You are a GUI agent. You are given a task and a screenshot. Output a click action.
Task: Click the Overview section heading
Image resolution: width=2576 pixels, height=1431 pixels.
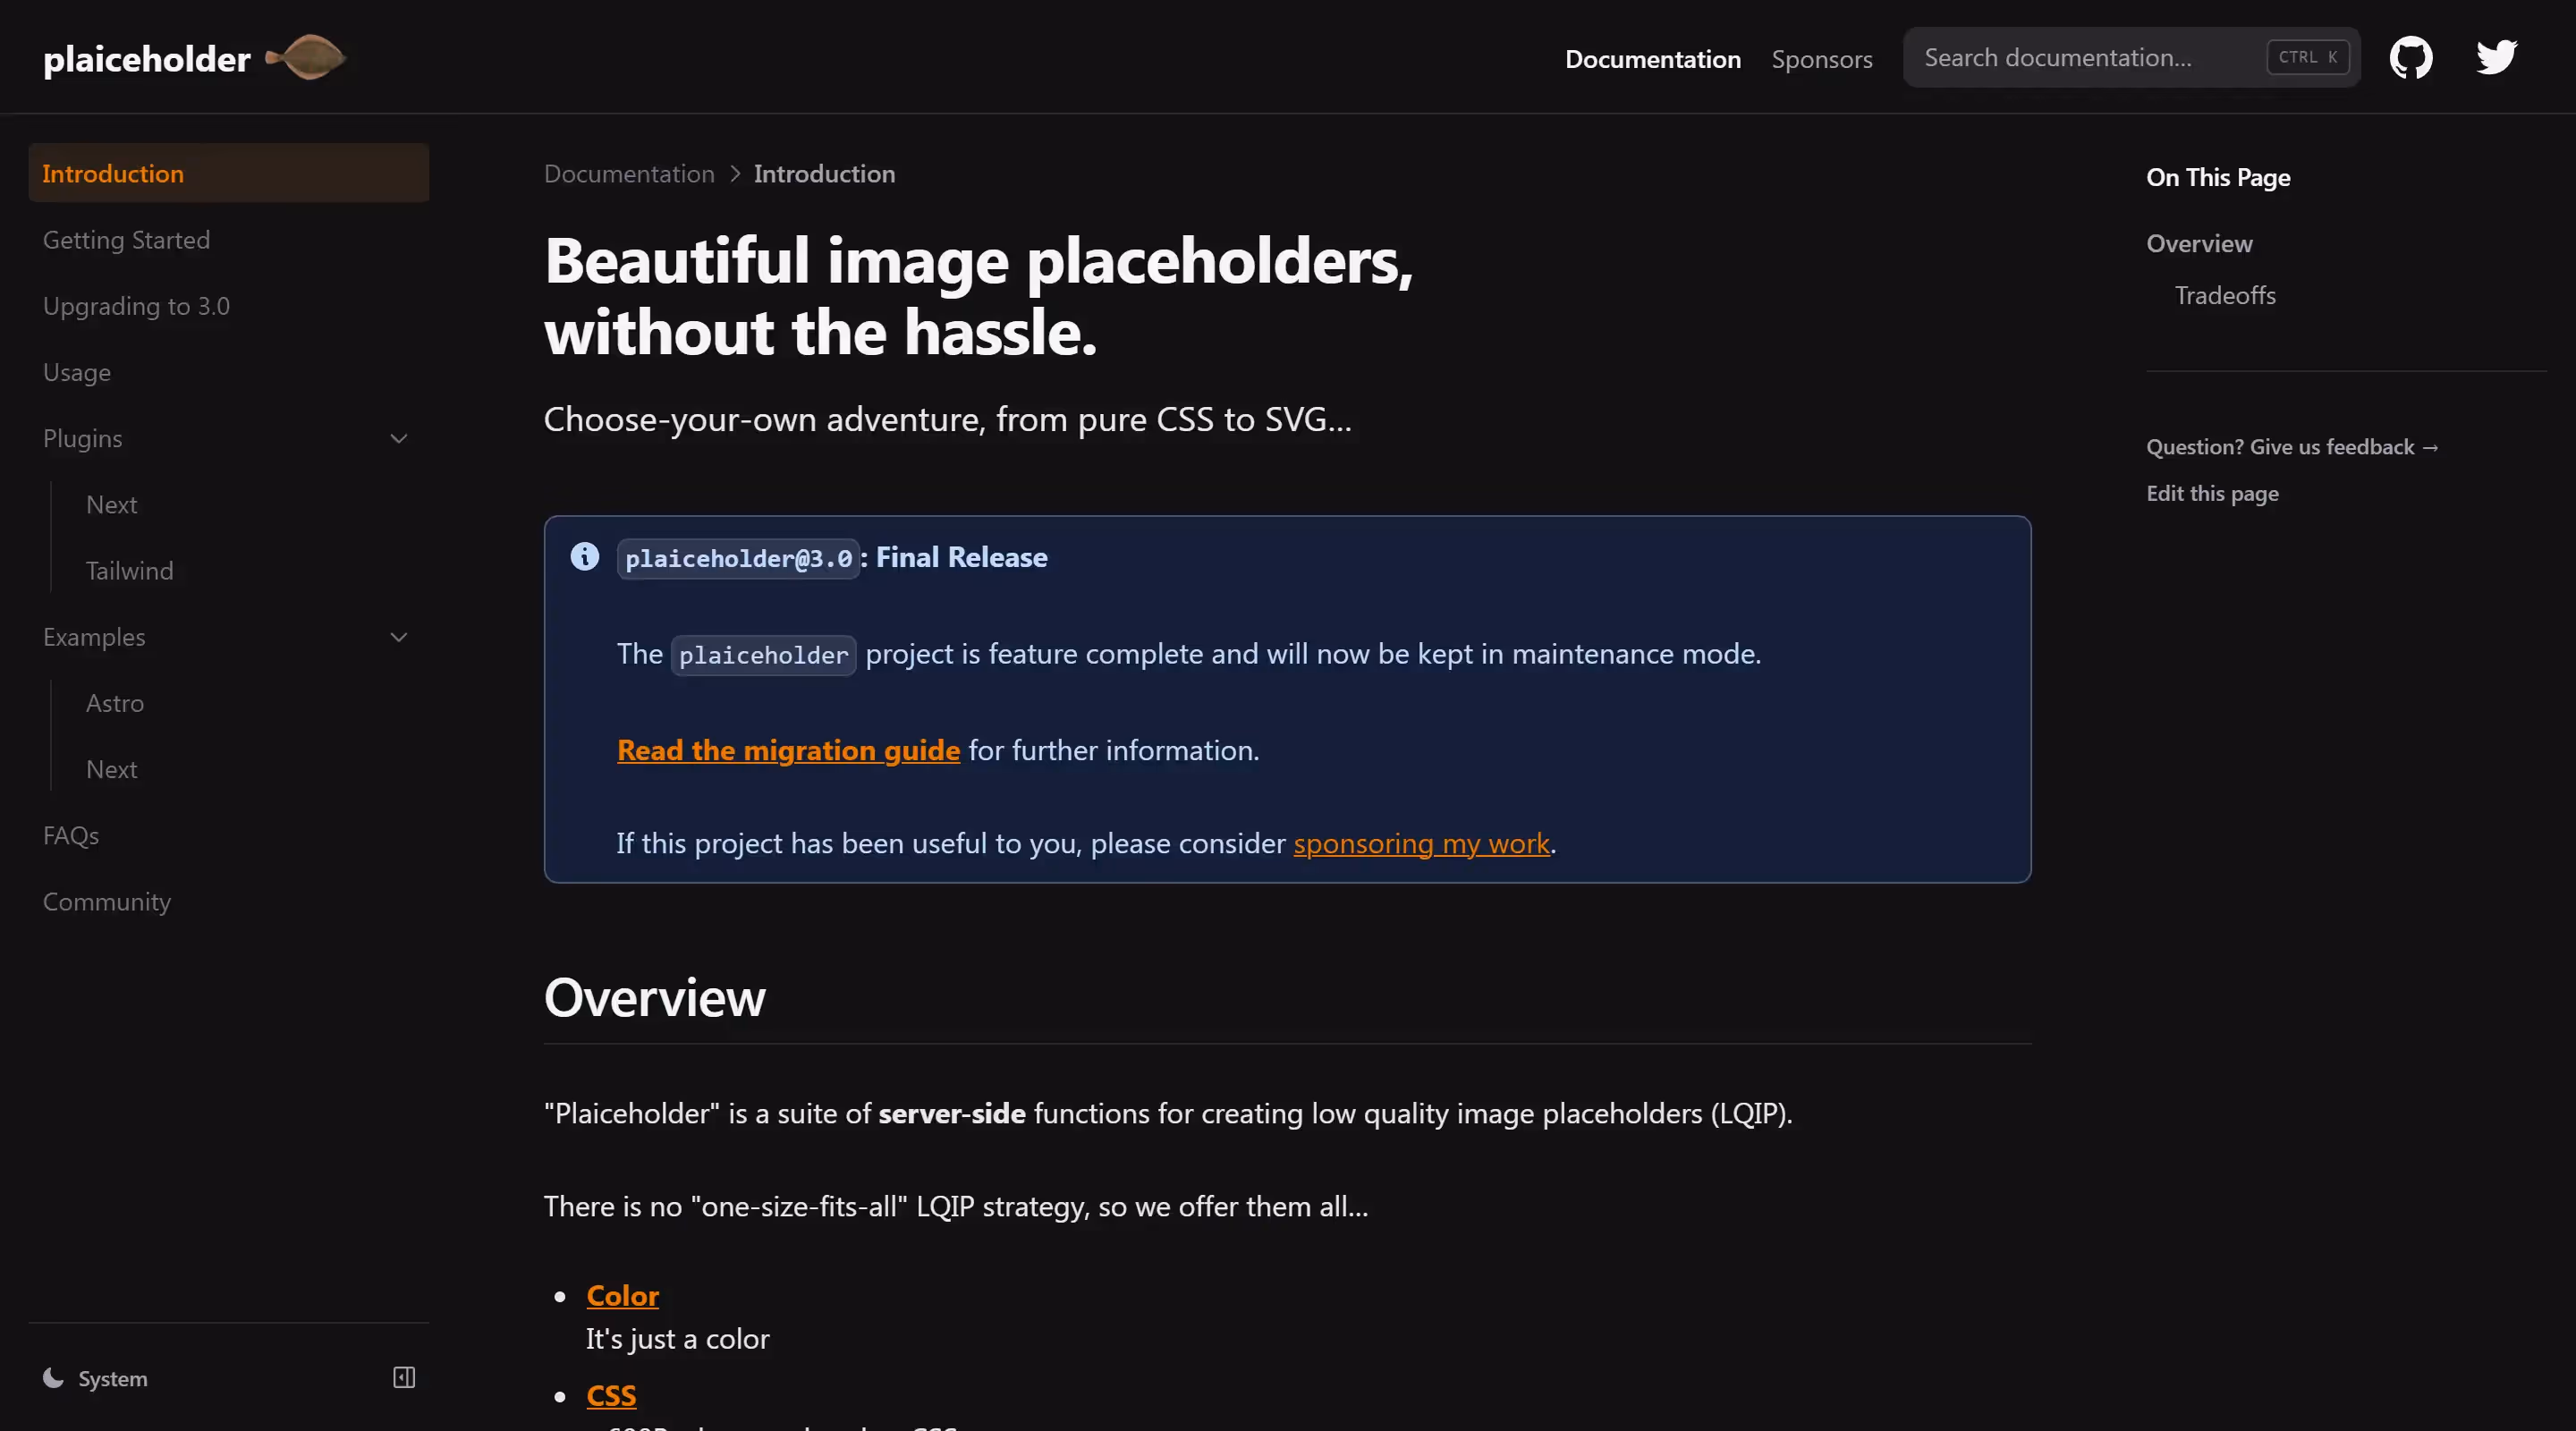click(655, 997)
